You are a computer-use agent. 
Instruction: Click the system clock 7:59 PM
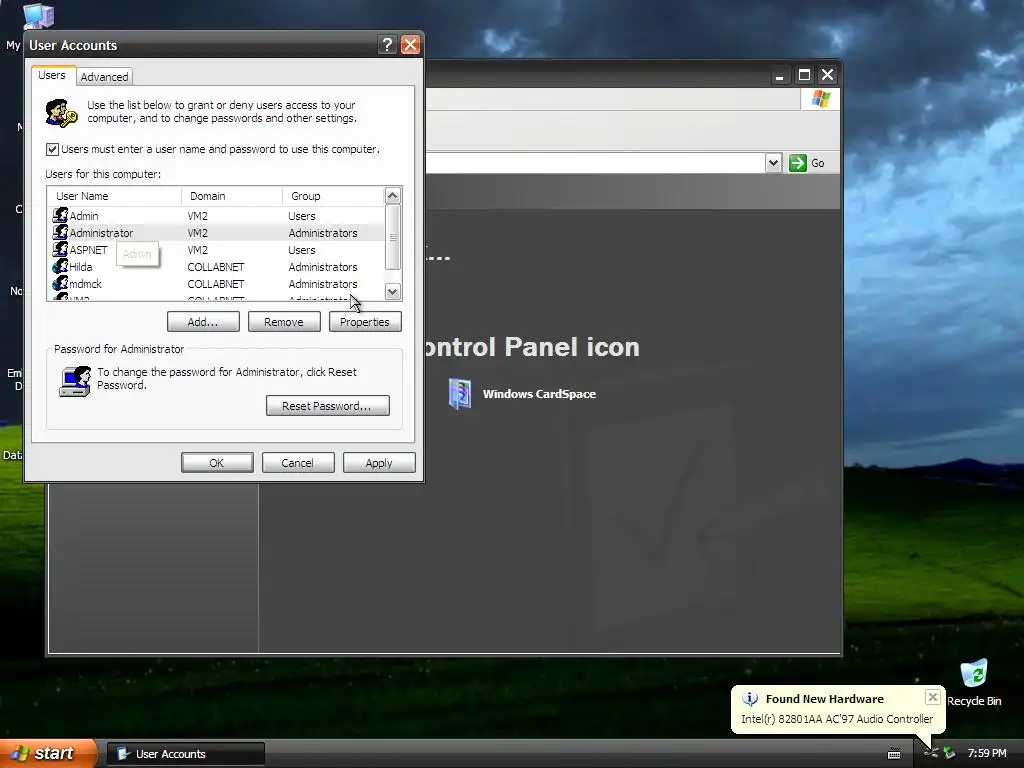click(987, 754)
